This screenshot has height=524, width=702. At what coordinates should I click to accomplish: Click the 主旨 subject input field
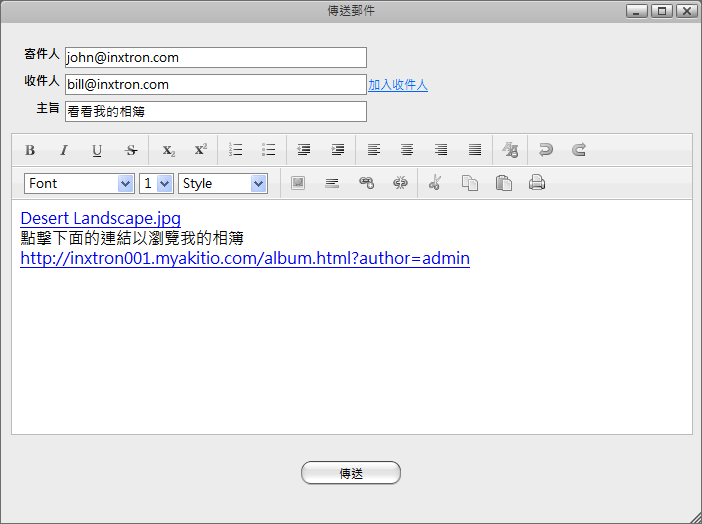coord(215,112)
